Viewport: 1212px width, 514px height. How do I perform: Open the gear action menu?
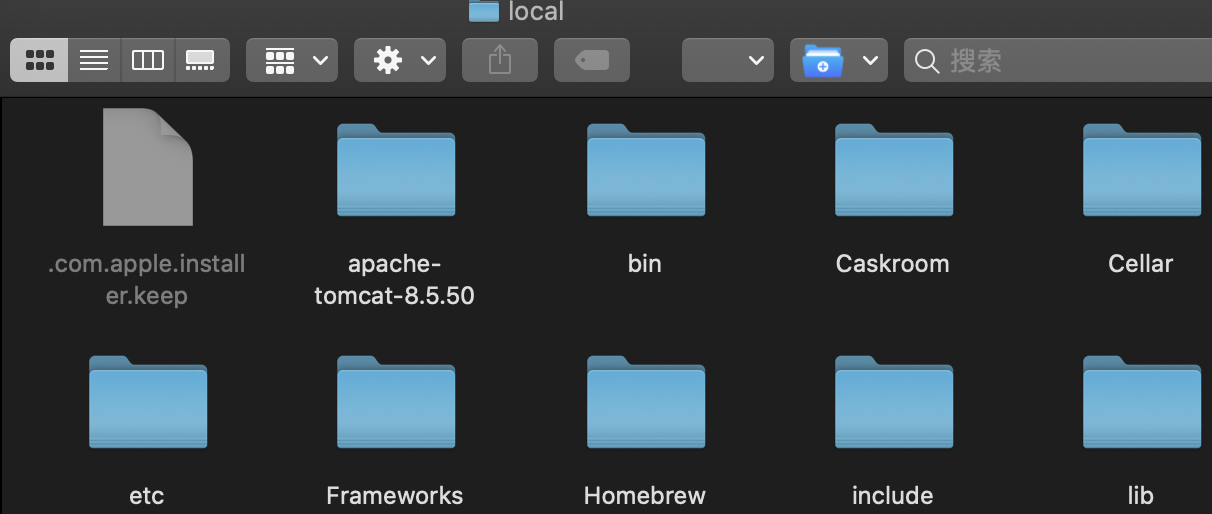400,61
